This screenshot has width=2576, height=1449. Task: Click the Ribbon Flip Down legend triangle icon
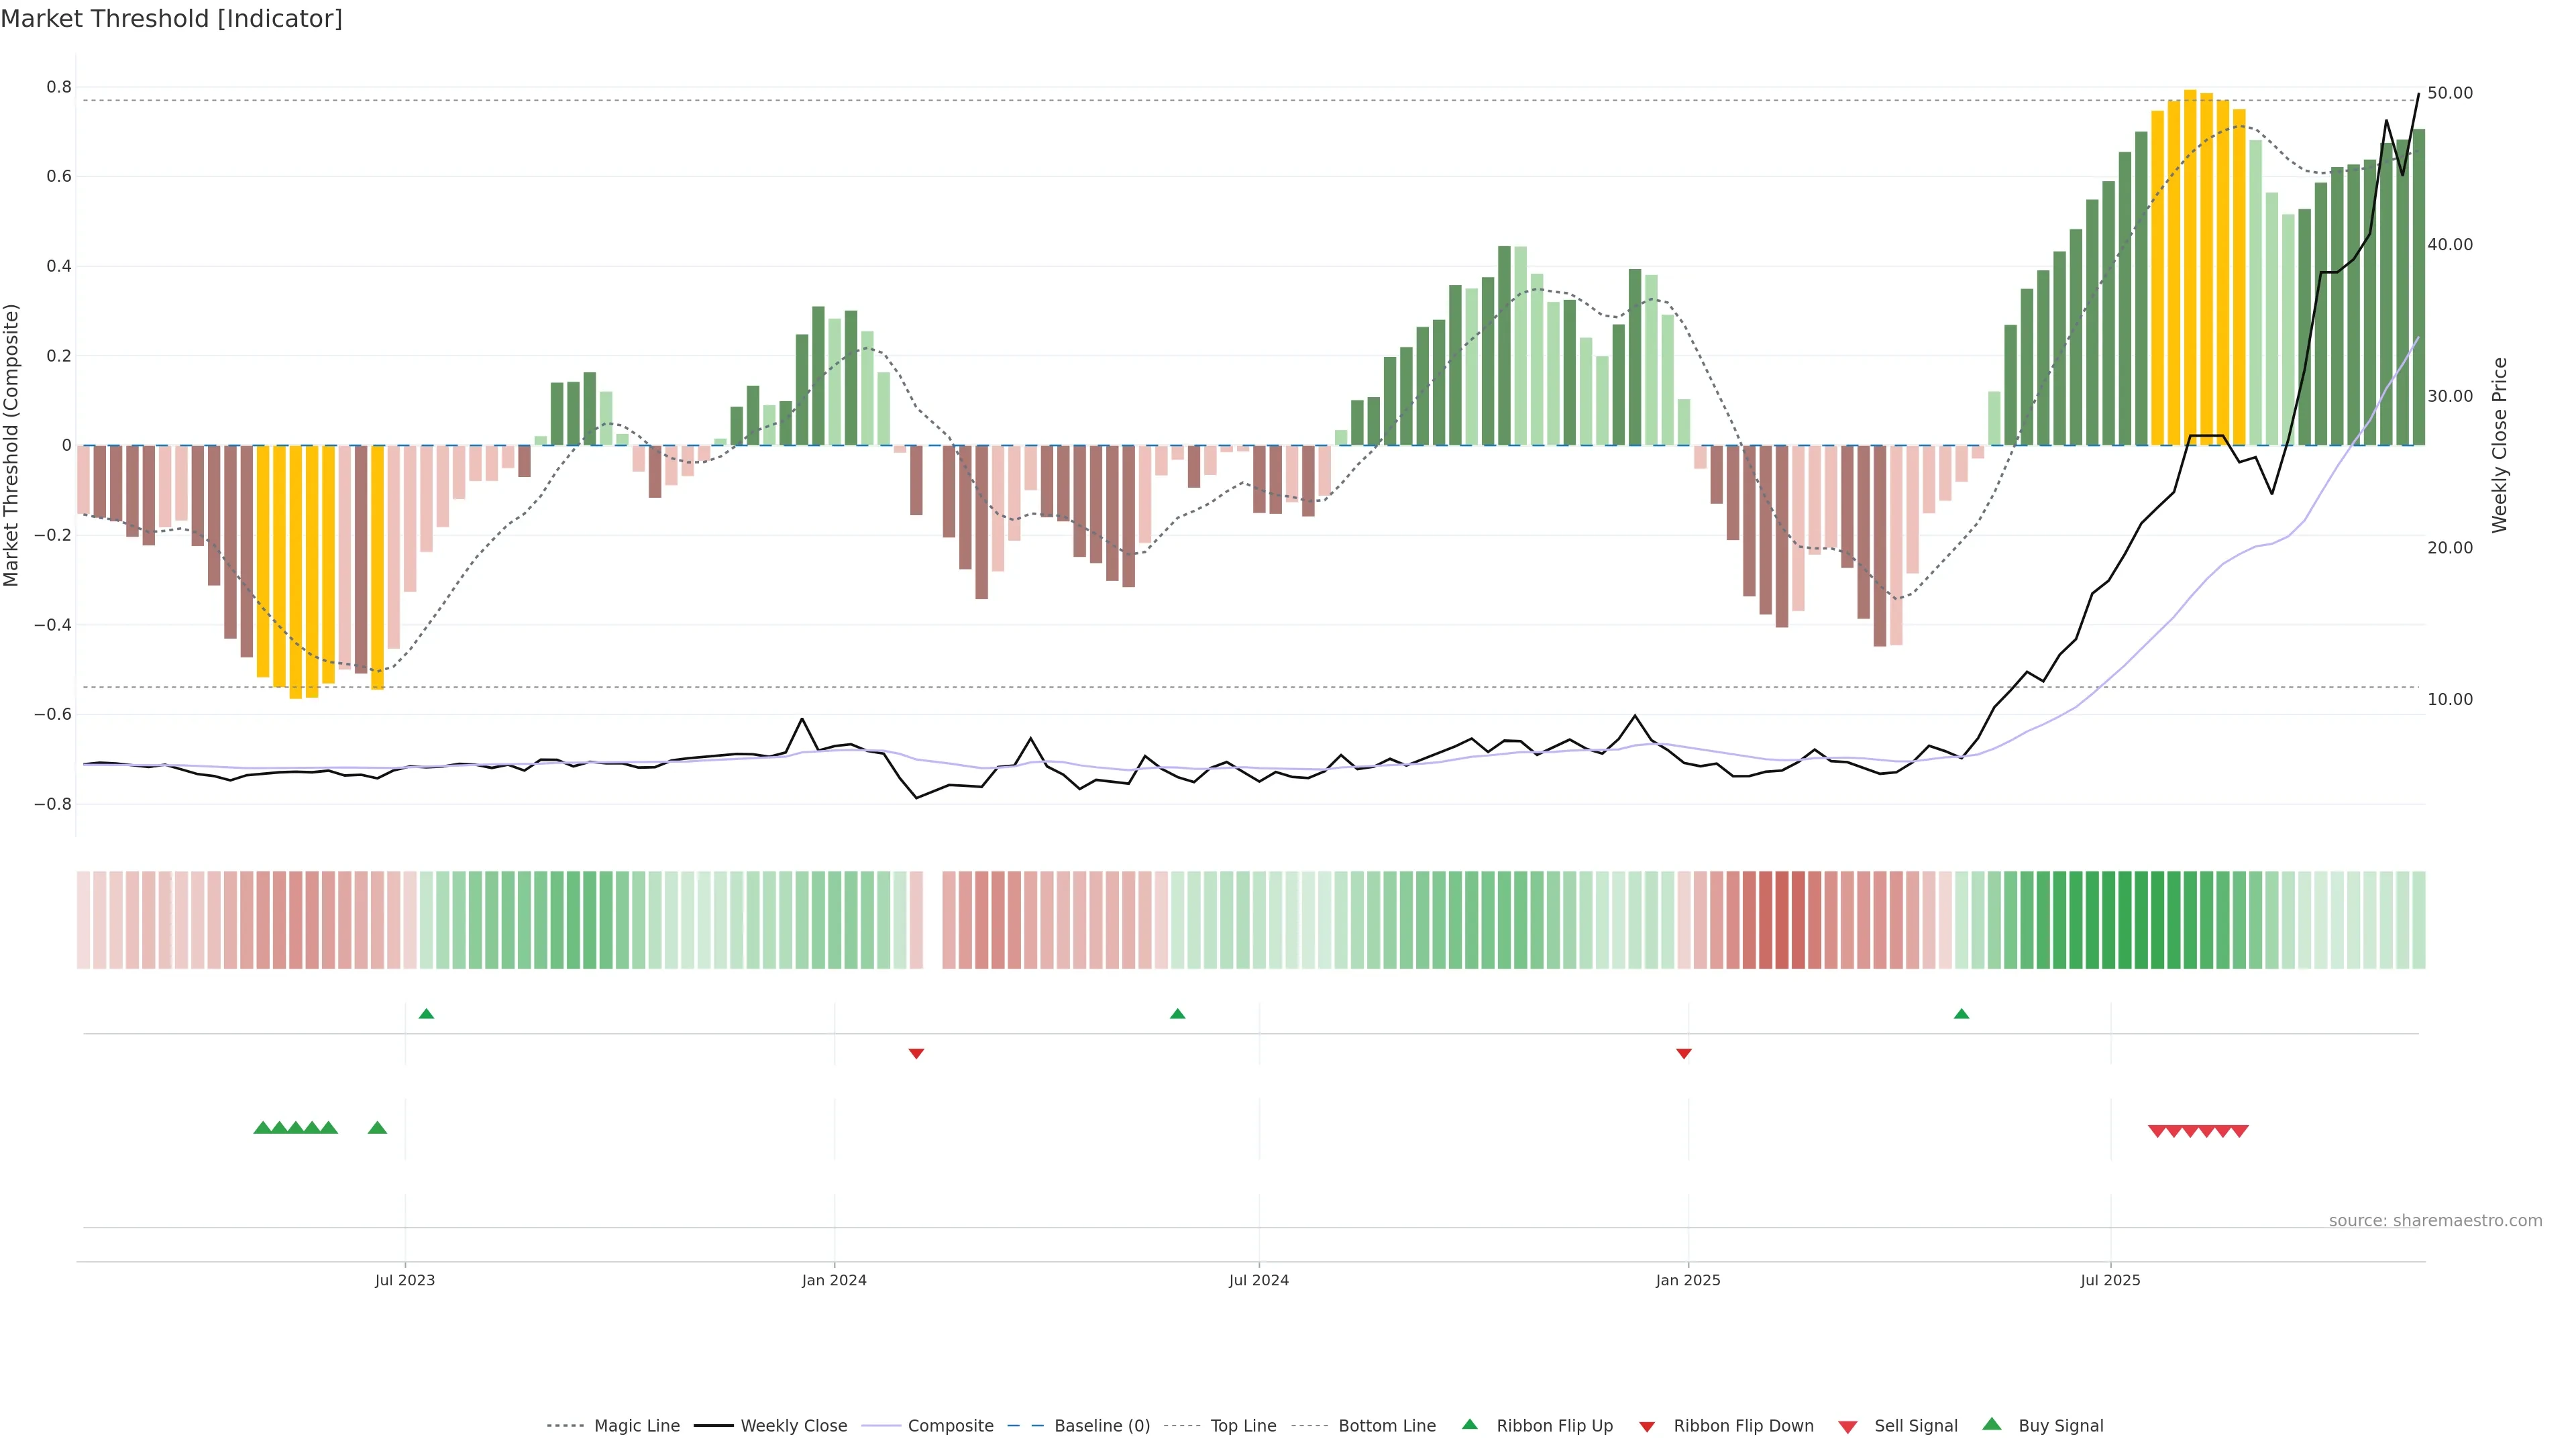1647,1427
